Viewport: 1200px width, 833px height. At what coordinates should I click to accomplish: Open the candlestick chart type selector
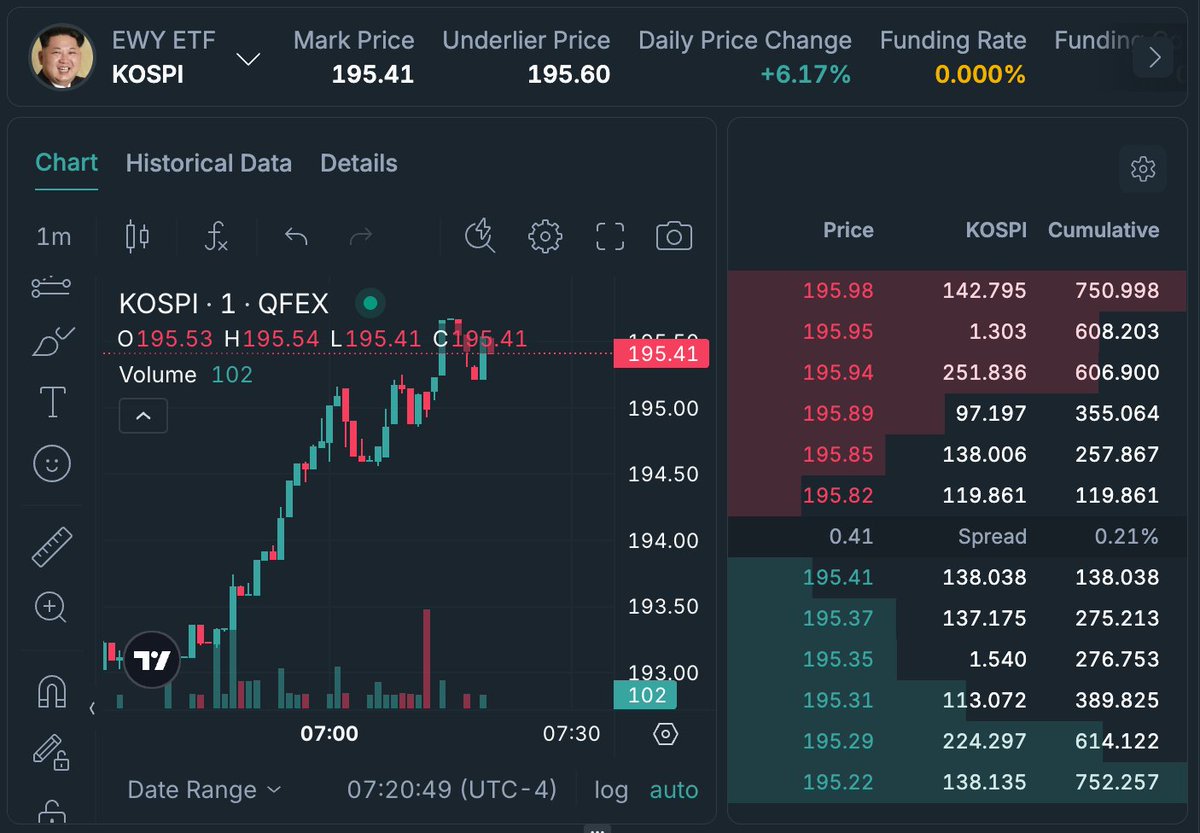pos(137,237)
